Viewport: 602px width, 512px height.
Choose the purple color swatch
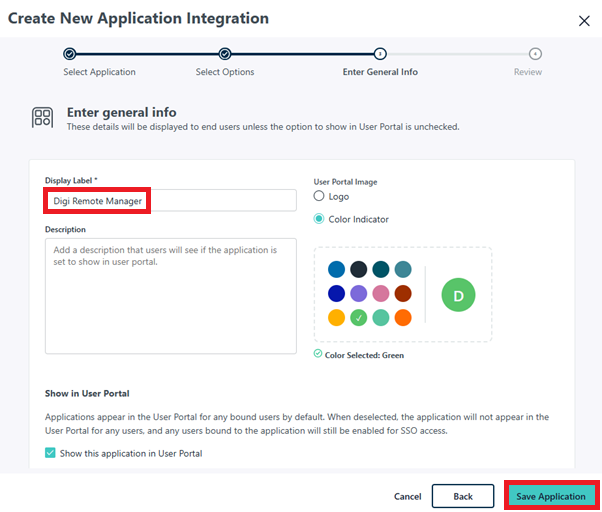[358, 294]
